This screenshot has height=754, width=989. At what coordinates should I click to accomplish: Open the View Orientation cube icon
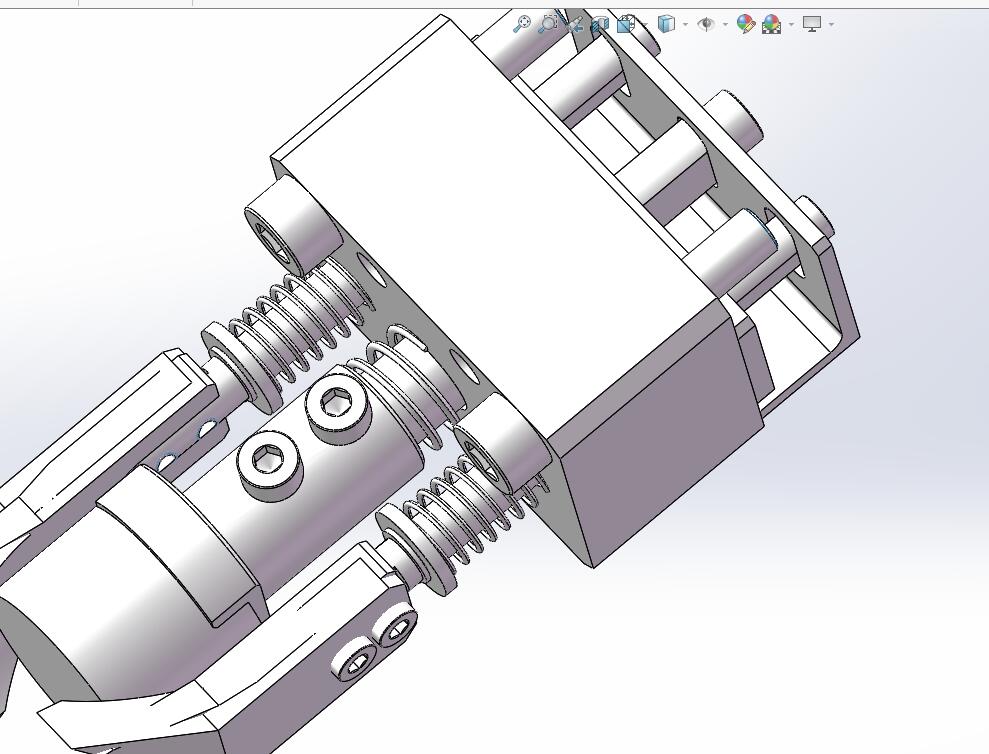(x=626, y=24)
